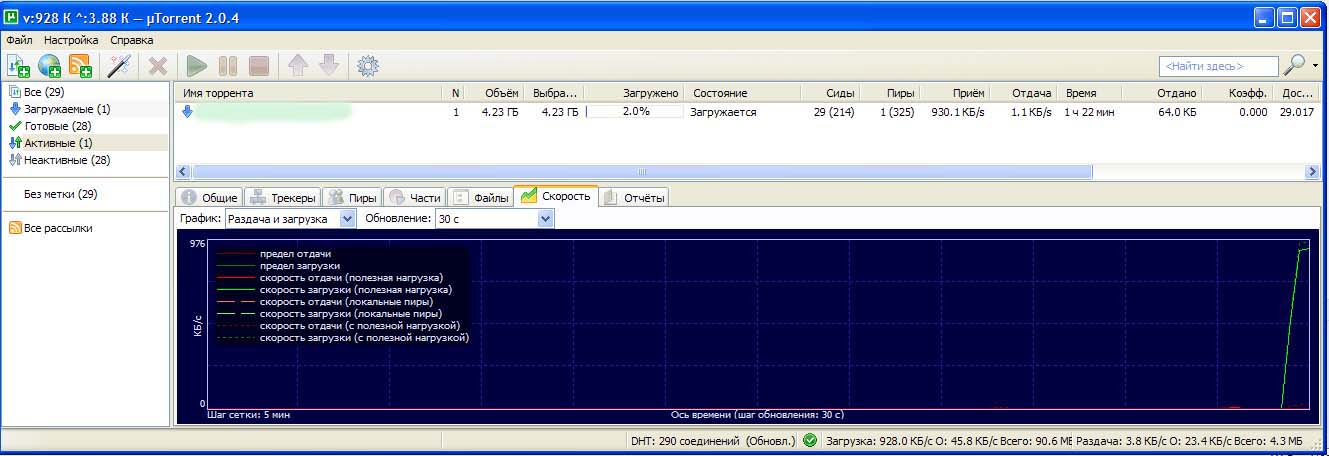Open search engine dropdown beside magnifier
This screenshot has height=456, width=1329.
coord(1315,66)
